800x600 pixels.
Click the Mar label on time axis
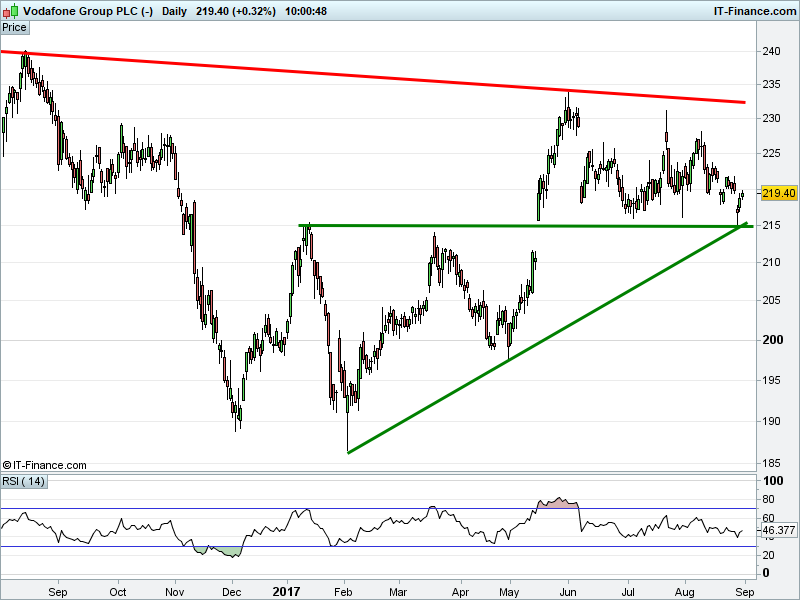click(398, 592)
